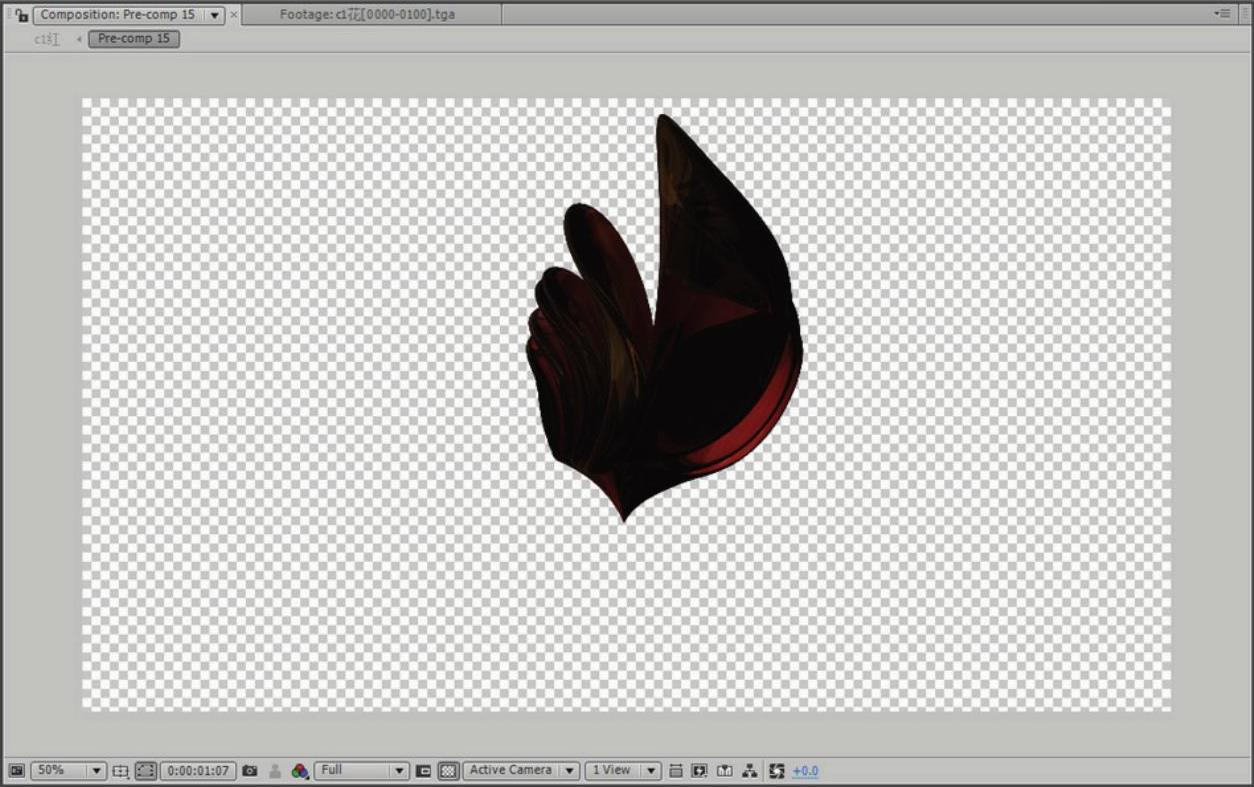The height and width of the screenshot is (787, 1254).
Task: Open the Show Channel color circles menu
Action: click(300, 771)
